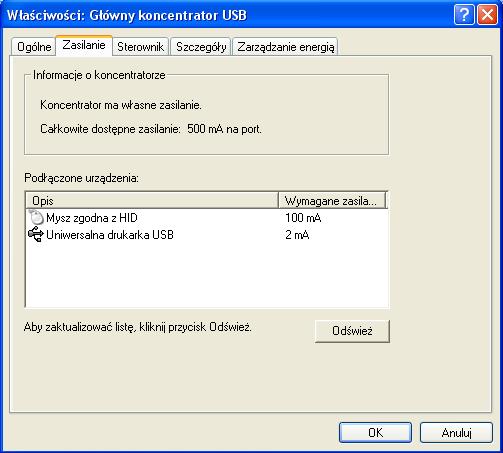This screenshot has height=453, width=503.
Task: Confirm with the OK button
Action: tap(376, 433)
